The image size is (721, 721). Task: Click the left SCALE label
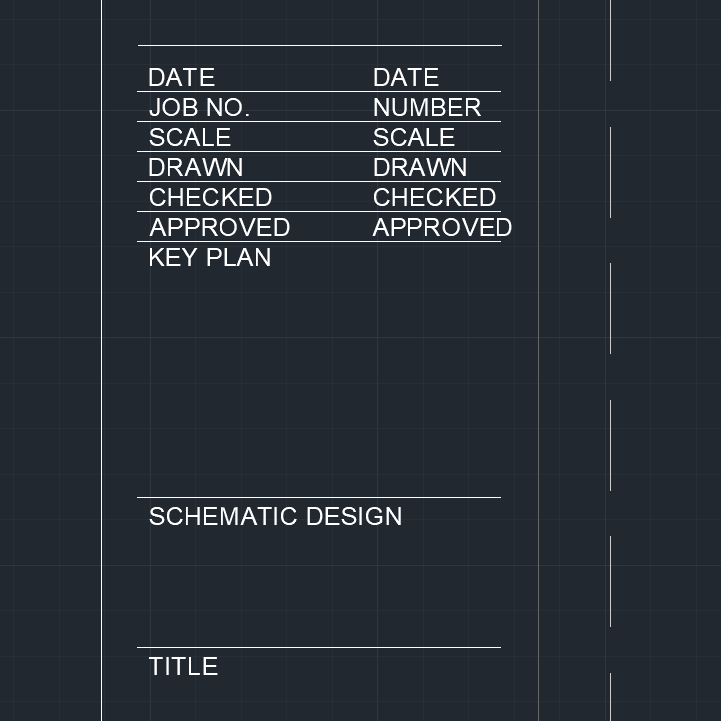tap(190, 137)
